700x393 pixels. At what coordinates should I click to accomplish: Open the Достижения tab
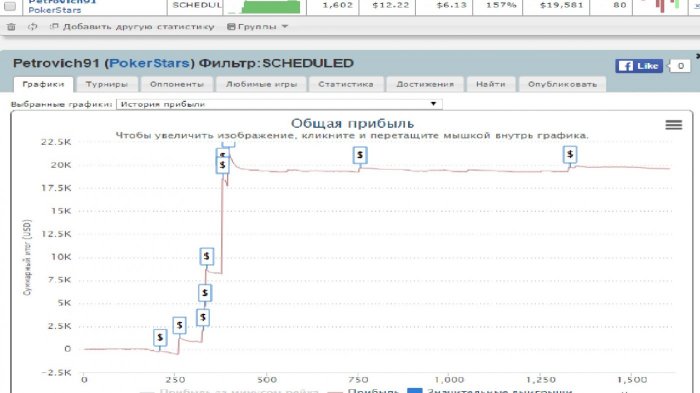tap(425, 84)
